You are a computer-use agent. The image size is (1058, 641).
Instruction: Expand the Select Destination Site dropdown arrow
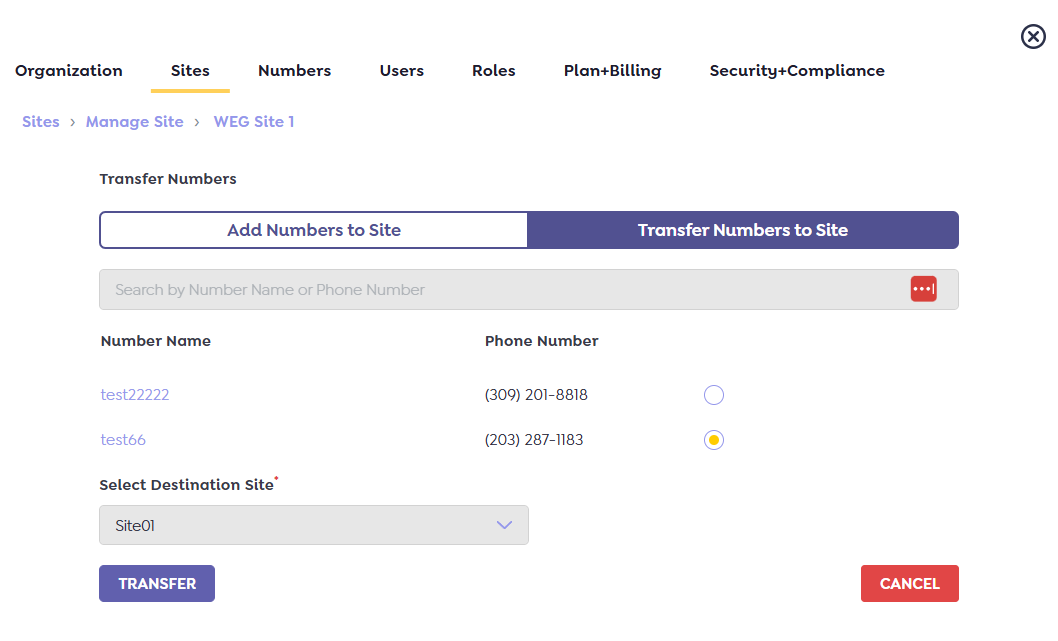504,525
